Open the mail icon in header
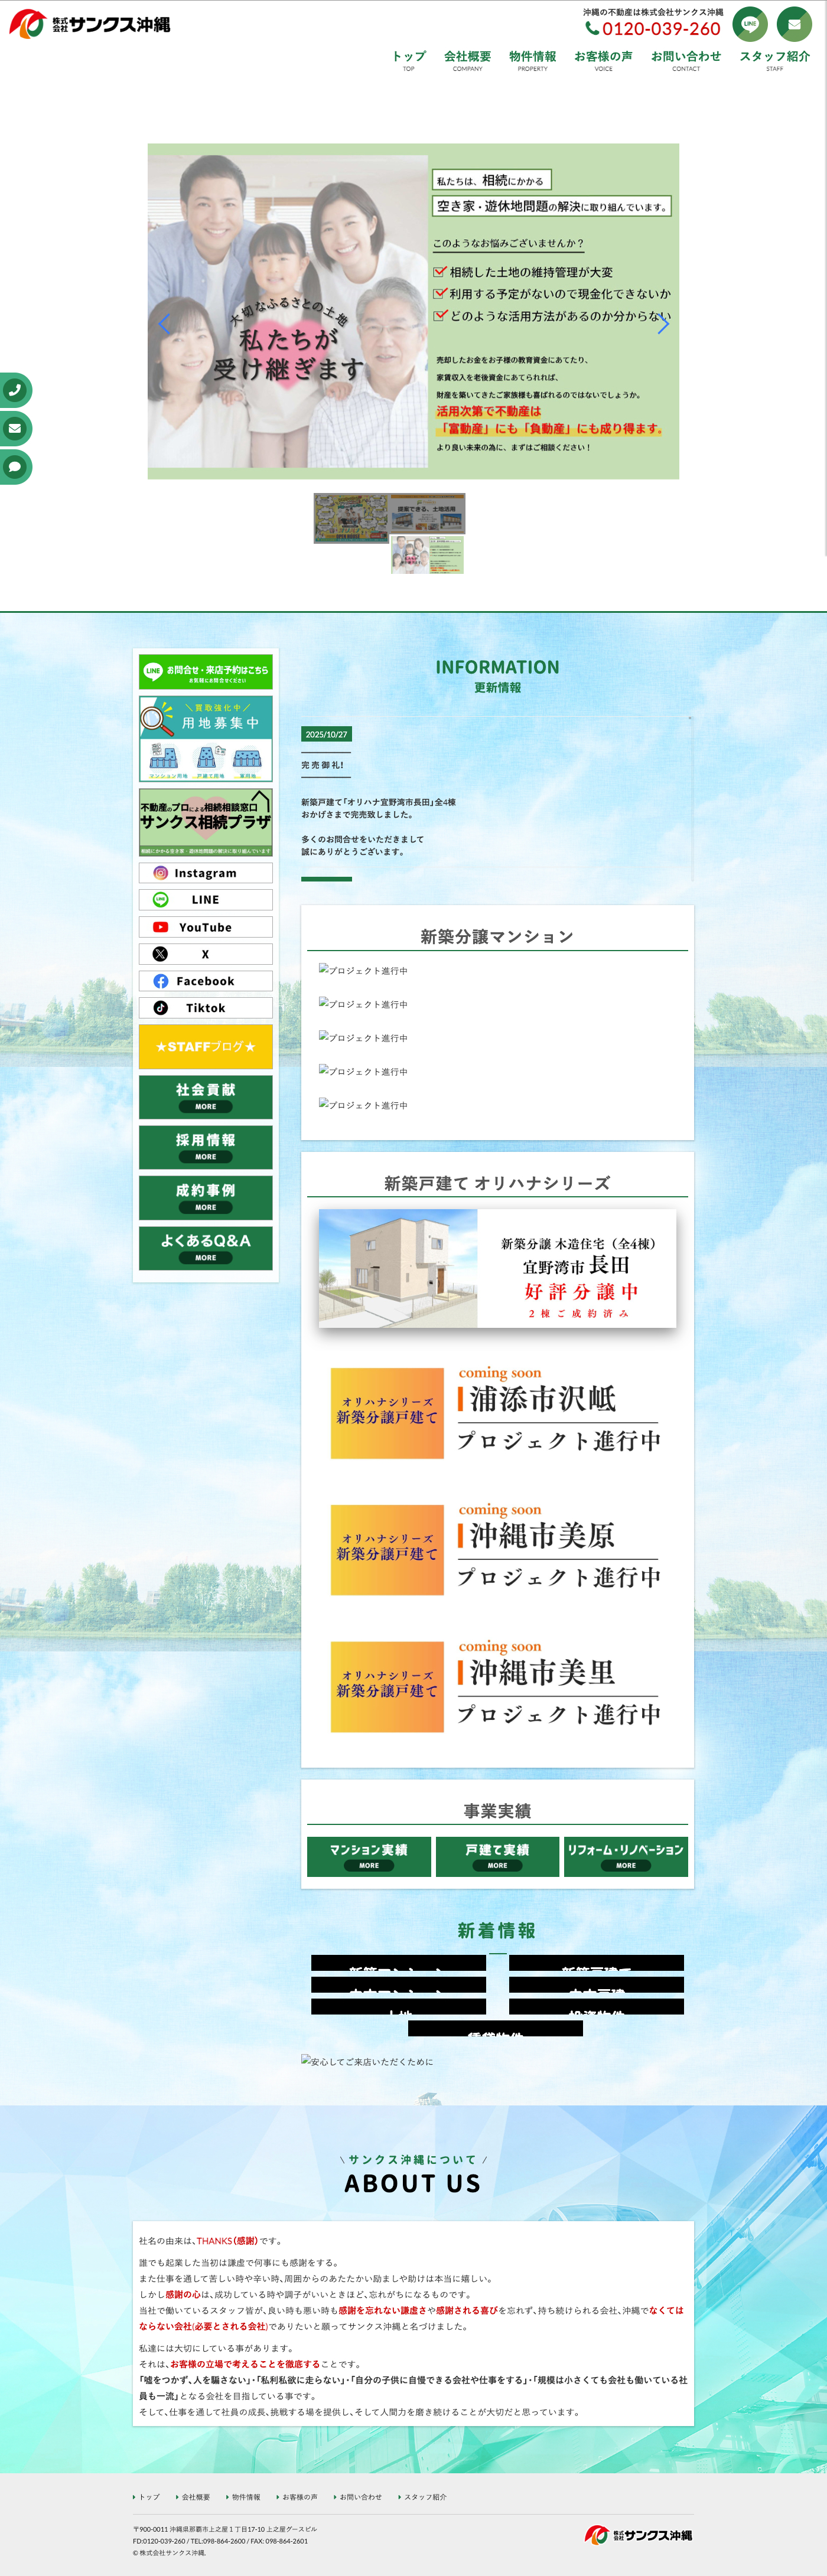The width and height of the screenshot is (827, 2576). [x=794, y=24]
